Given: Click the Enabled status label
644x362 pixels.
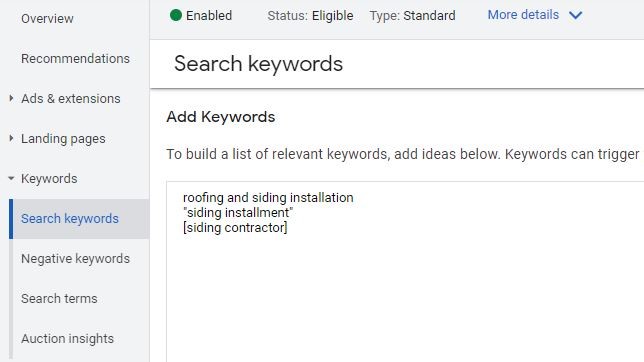Looking at the screenshot, I should coord(209,16).
